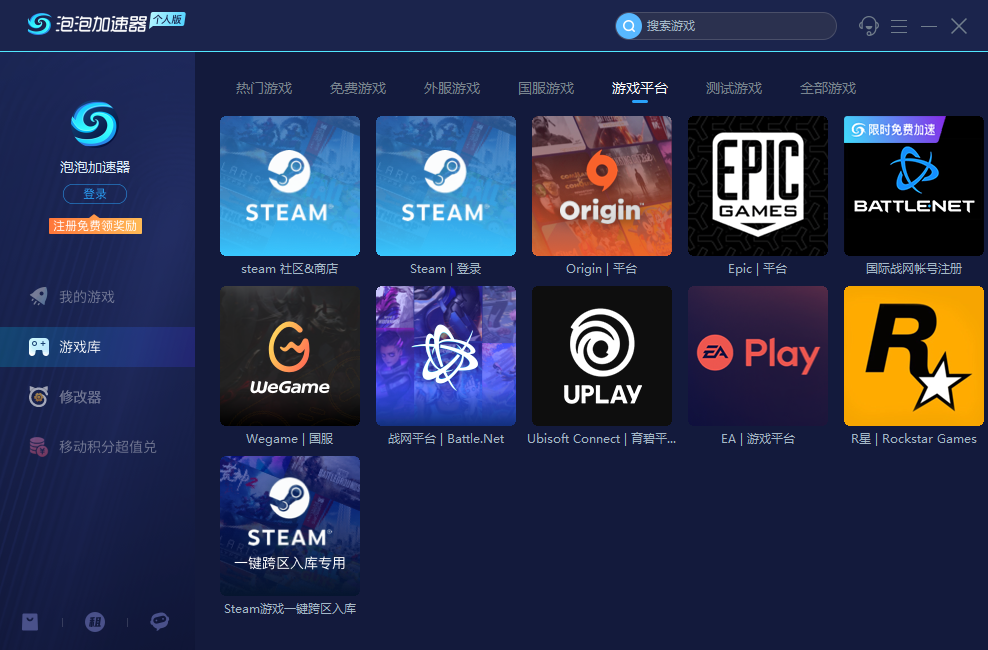Open the Origin platform tile
988x650 pixels.
602,186
